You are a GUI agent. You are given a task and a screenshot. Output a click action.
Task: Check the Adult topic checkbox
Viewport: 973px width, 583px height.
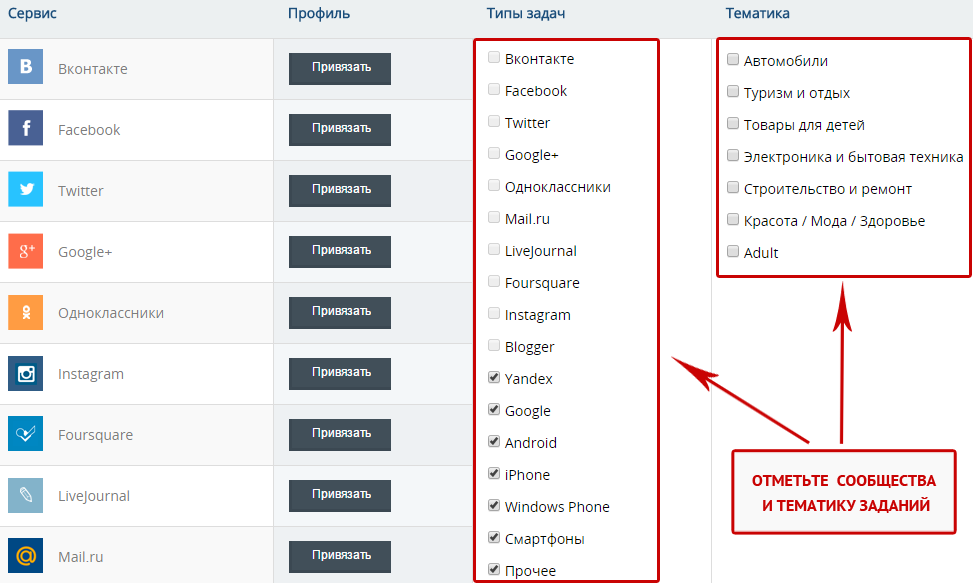(733, 251)
